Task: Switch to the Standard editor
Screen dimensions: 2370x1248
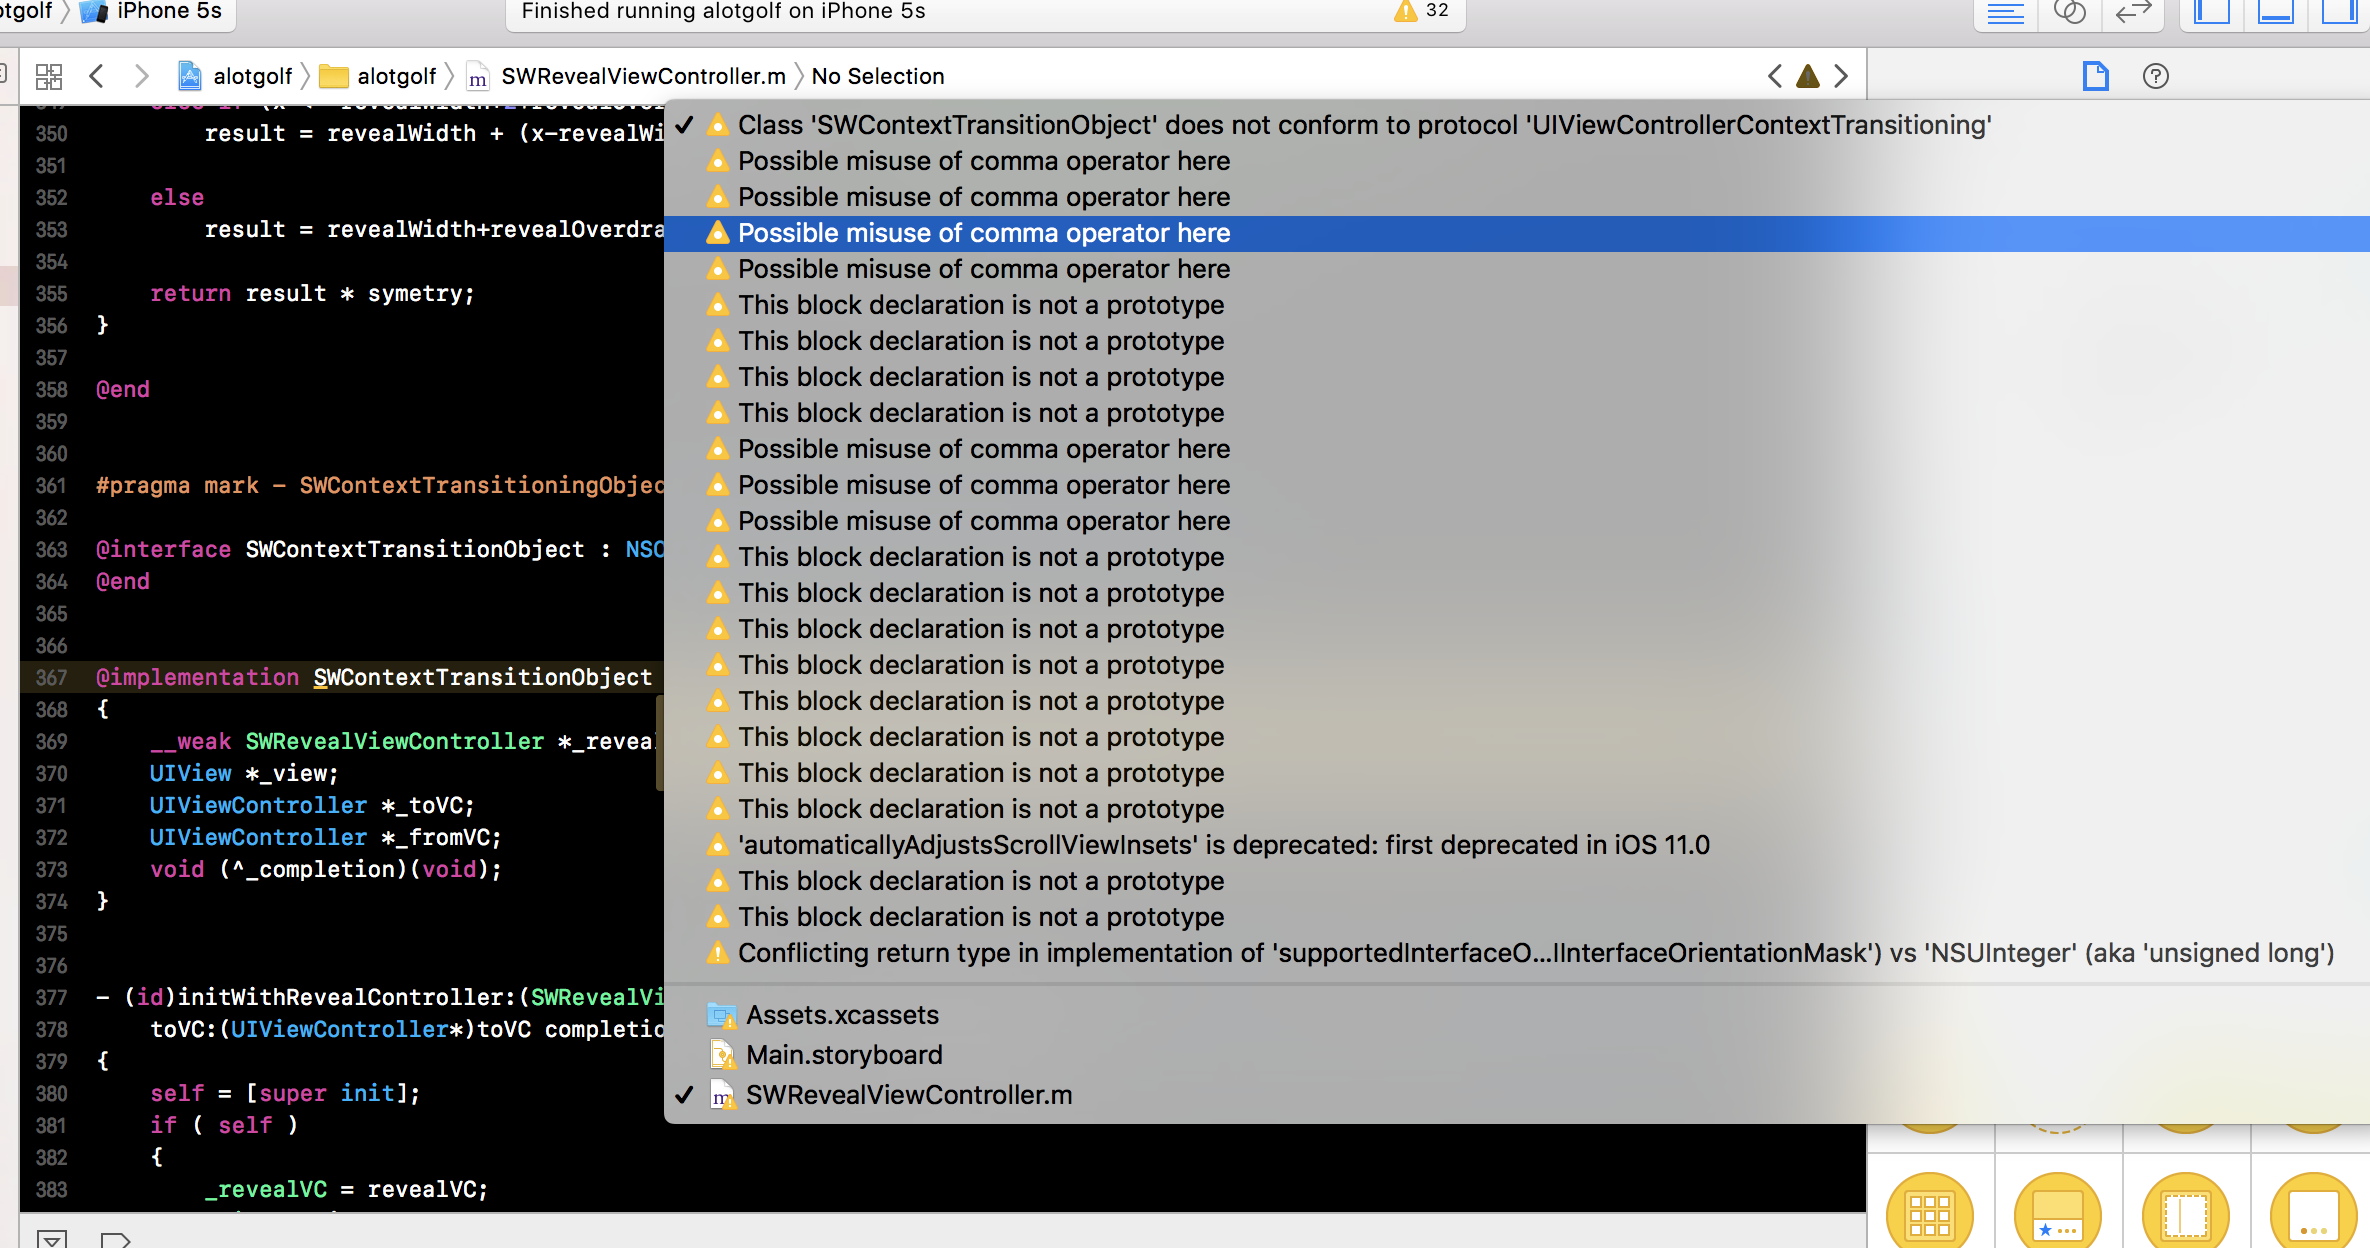Action: [2005, 12]
